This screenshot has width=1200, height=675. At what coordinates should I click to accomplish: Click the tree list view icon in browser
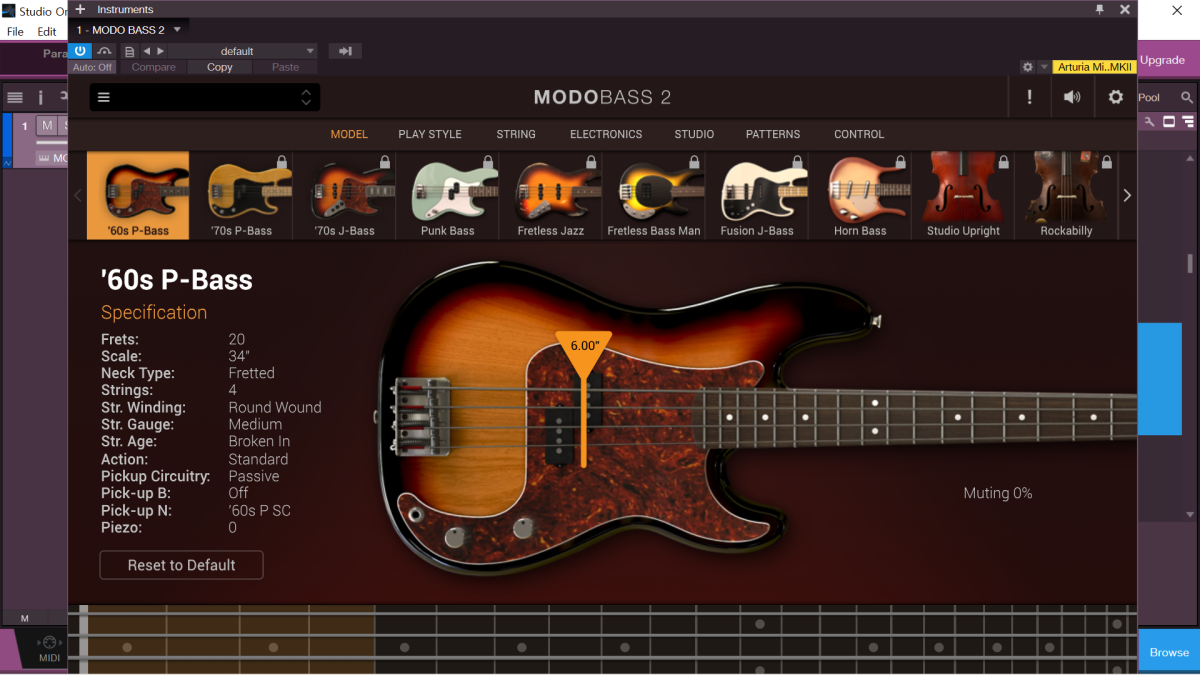point(1188,122)
